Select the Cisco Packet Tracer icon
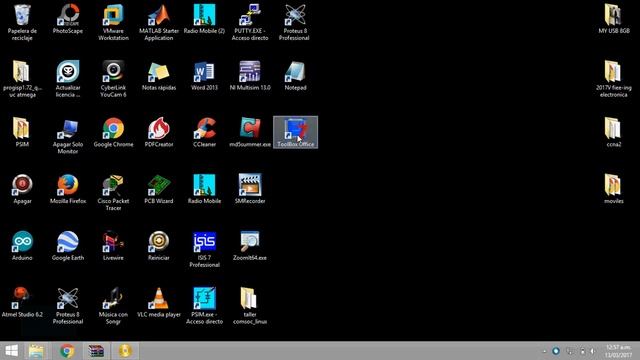 click(113, 192)
